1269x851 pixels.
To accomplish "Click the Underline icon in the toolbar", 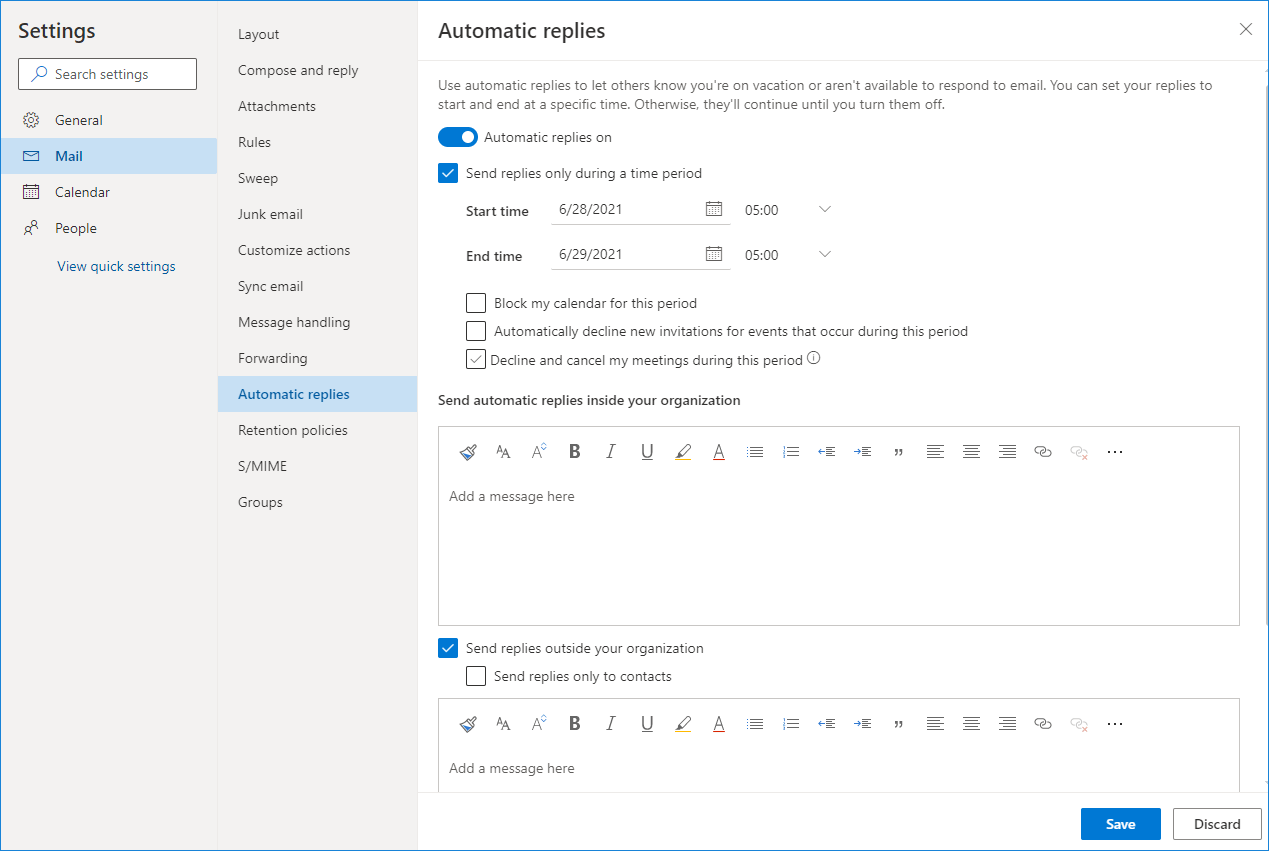I will coord(647,451).
